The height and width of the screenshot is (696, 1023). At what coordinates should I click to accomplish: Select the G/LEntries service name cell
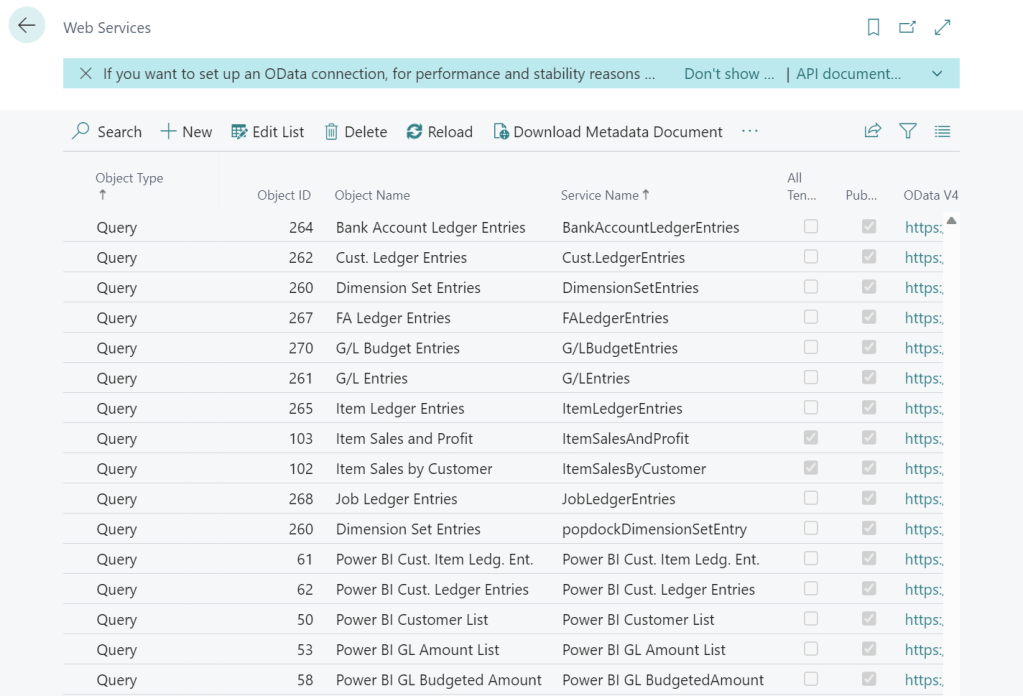(x=596, y=378)
